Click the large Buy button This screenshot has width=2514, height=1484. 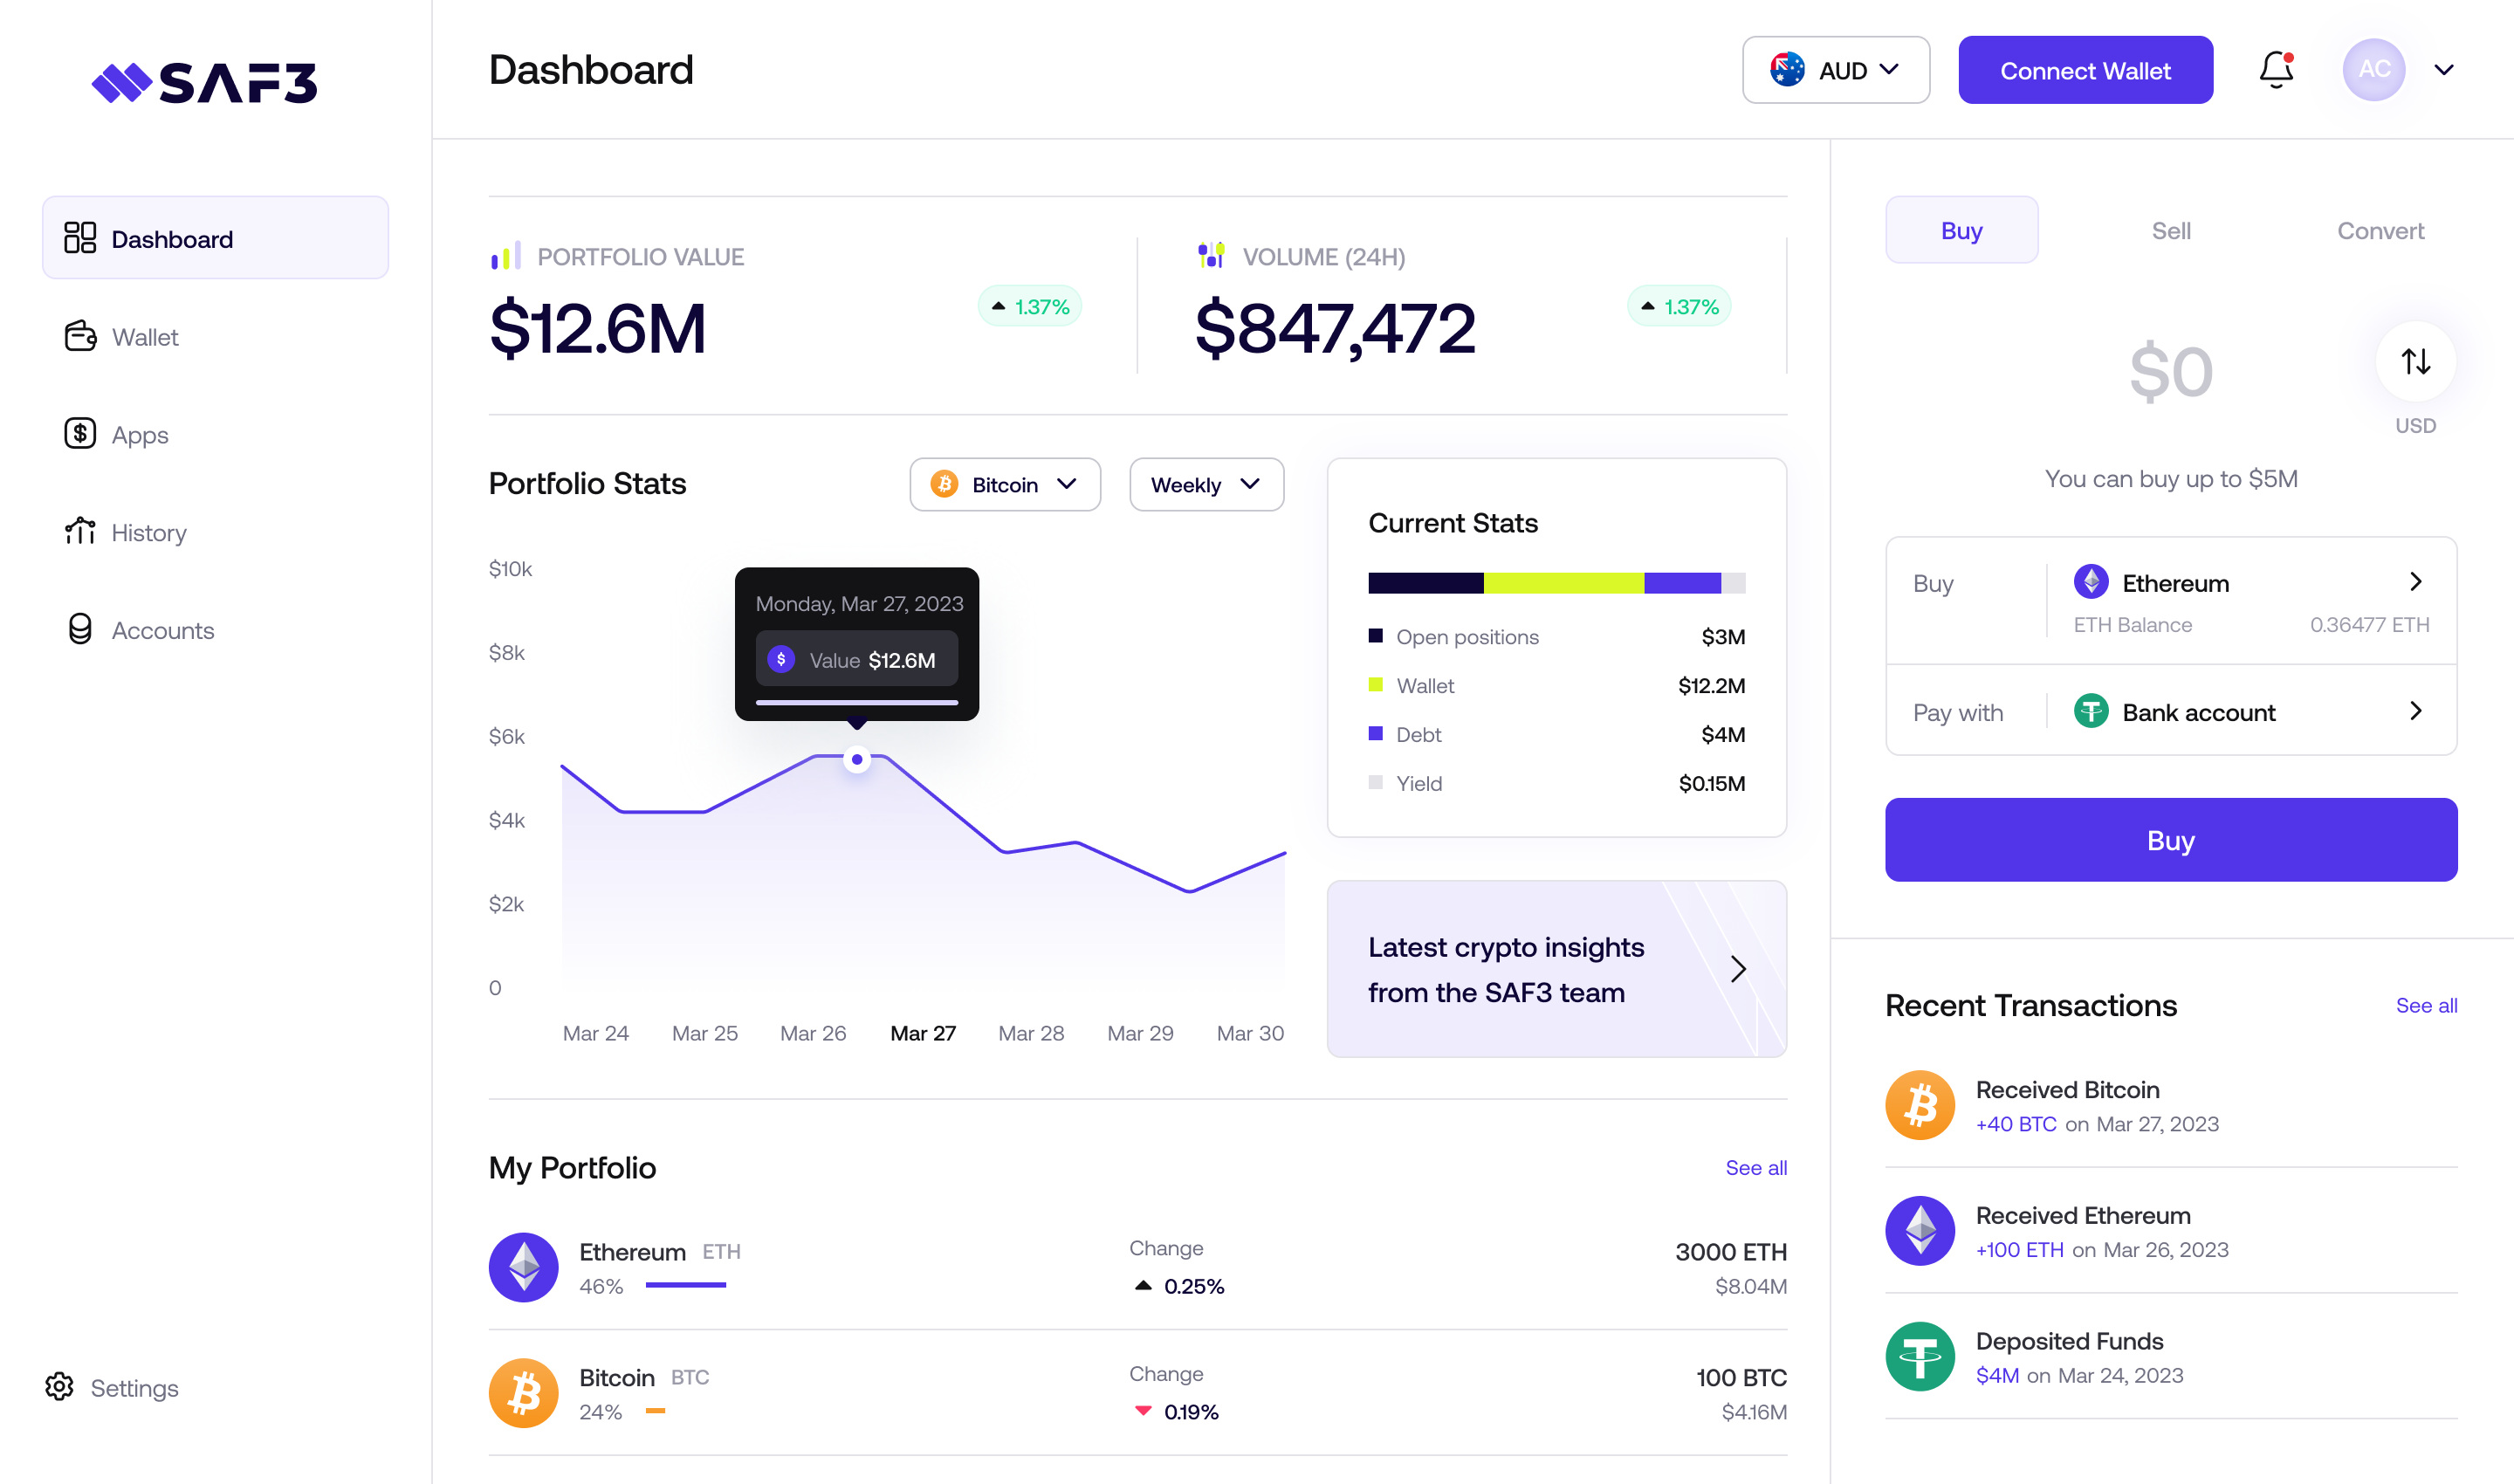pyautogui.click(x=2171, y=840)
